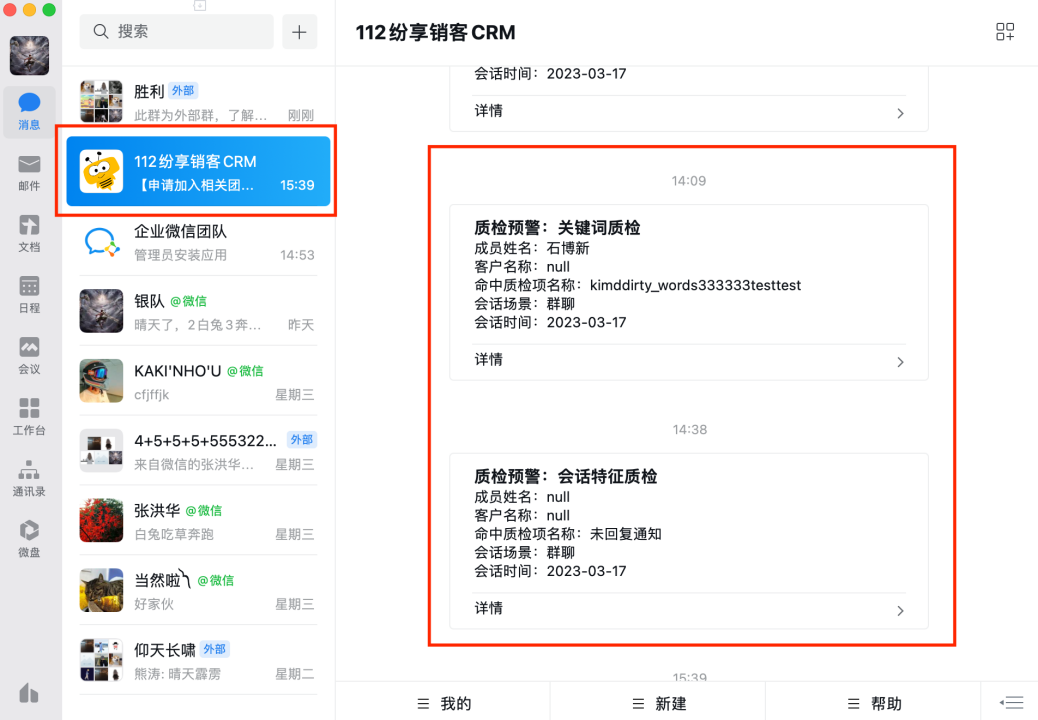1038x720 pixels.
Task: Open the 工作台 workbench section
Action: click(x=29, y=417)
